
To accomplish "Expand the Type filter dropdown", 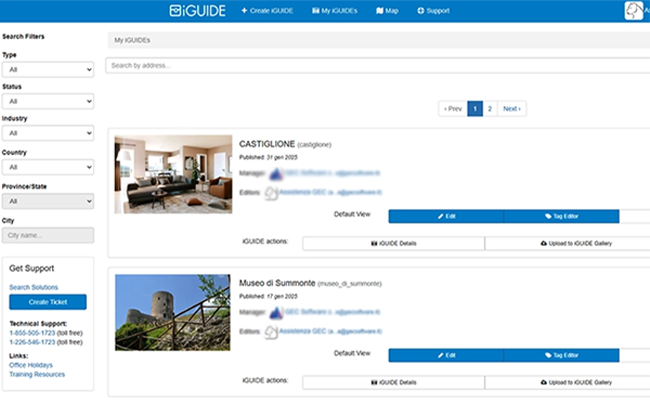I will click(48, 70).
